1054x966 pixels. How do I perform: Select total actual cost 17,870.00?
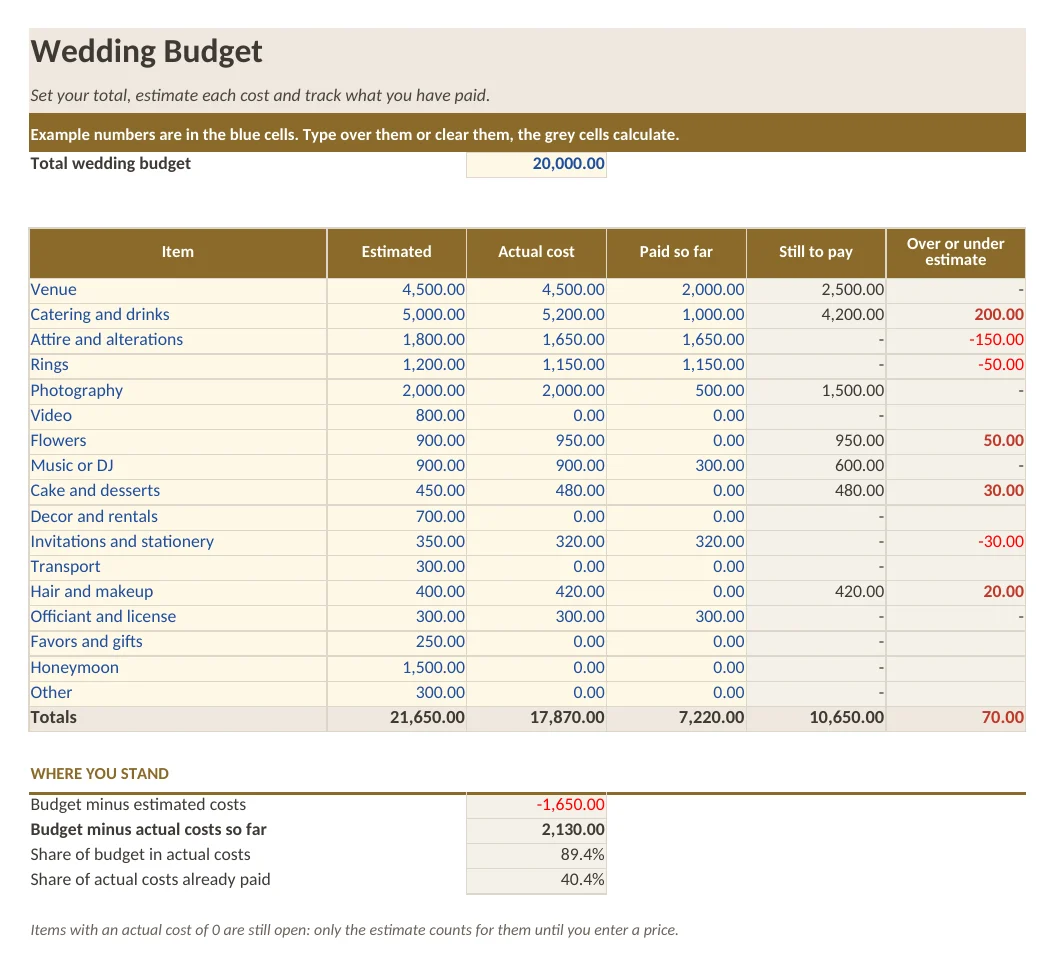click(x=536, y=718)
